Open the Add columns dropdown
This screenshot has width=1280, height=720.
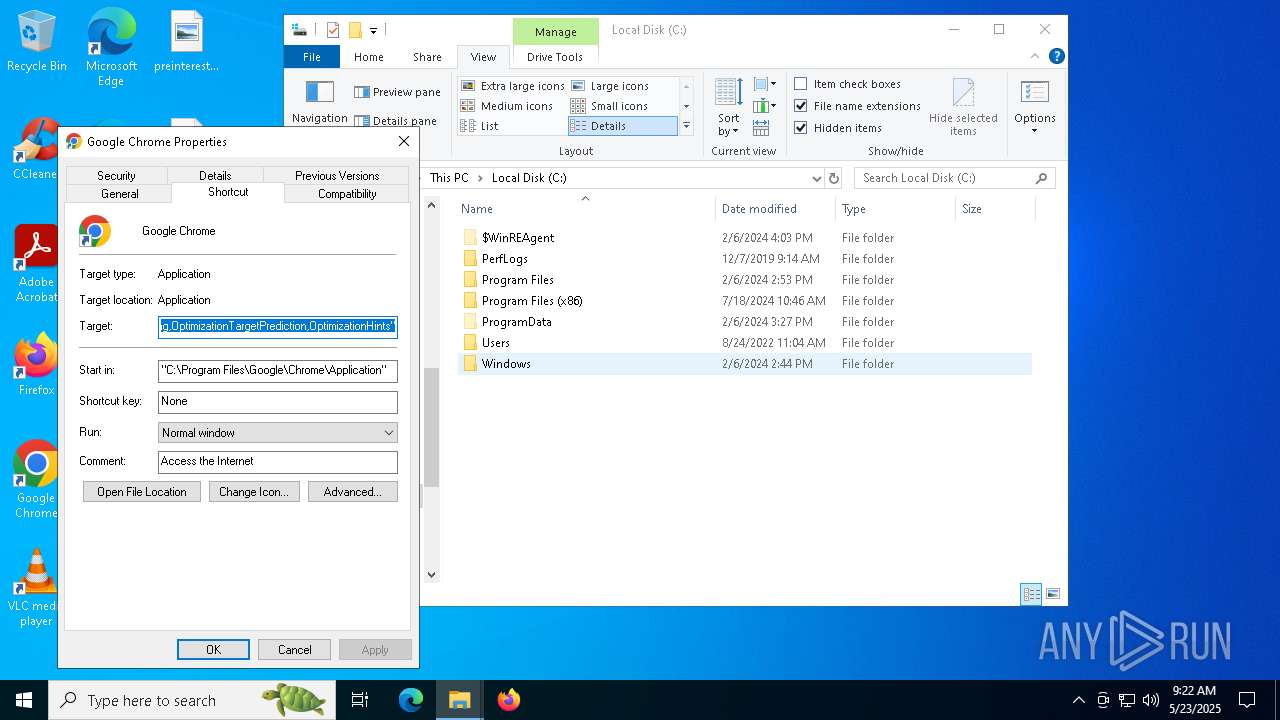click(765, 106)
